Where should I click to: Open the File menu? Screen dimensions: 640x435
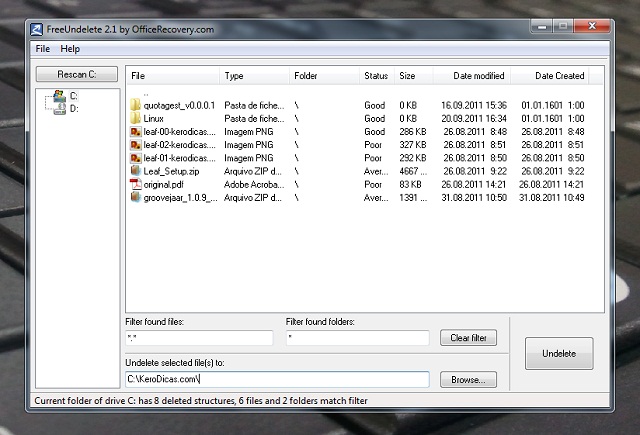pos(43,49)
